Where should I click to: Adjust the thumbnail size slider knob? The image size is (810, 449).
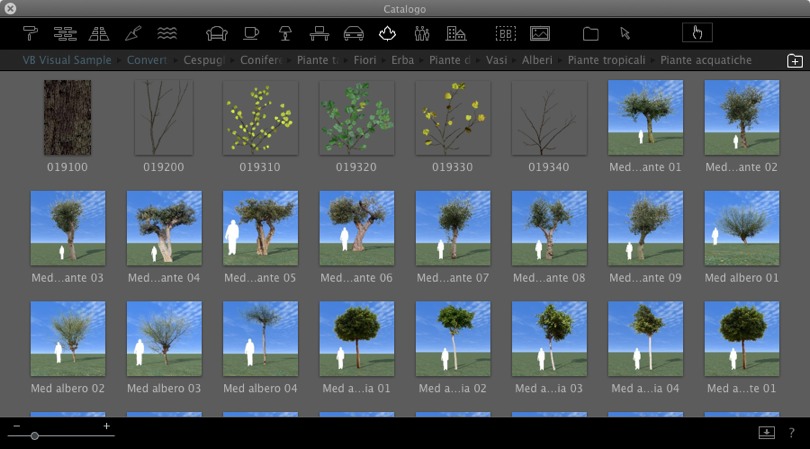coord(35,436)
